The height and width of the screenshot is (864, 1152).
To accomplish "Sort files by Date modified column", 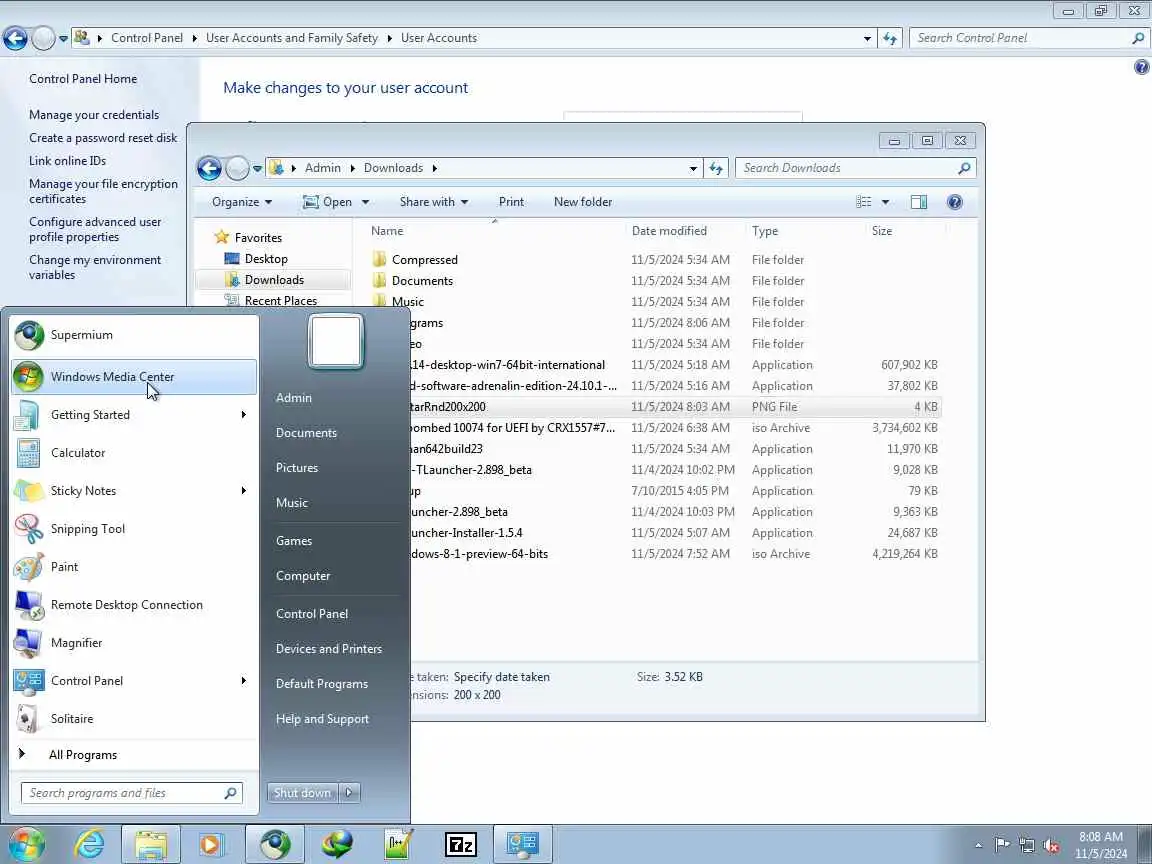I will (669, 231).
